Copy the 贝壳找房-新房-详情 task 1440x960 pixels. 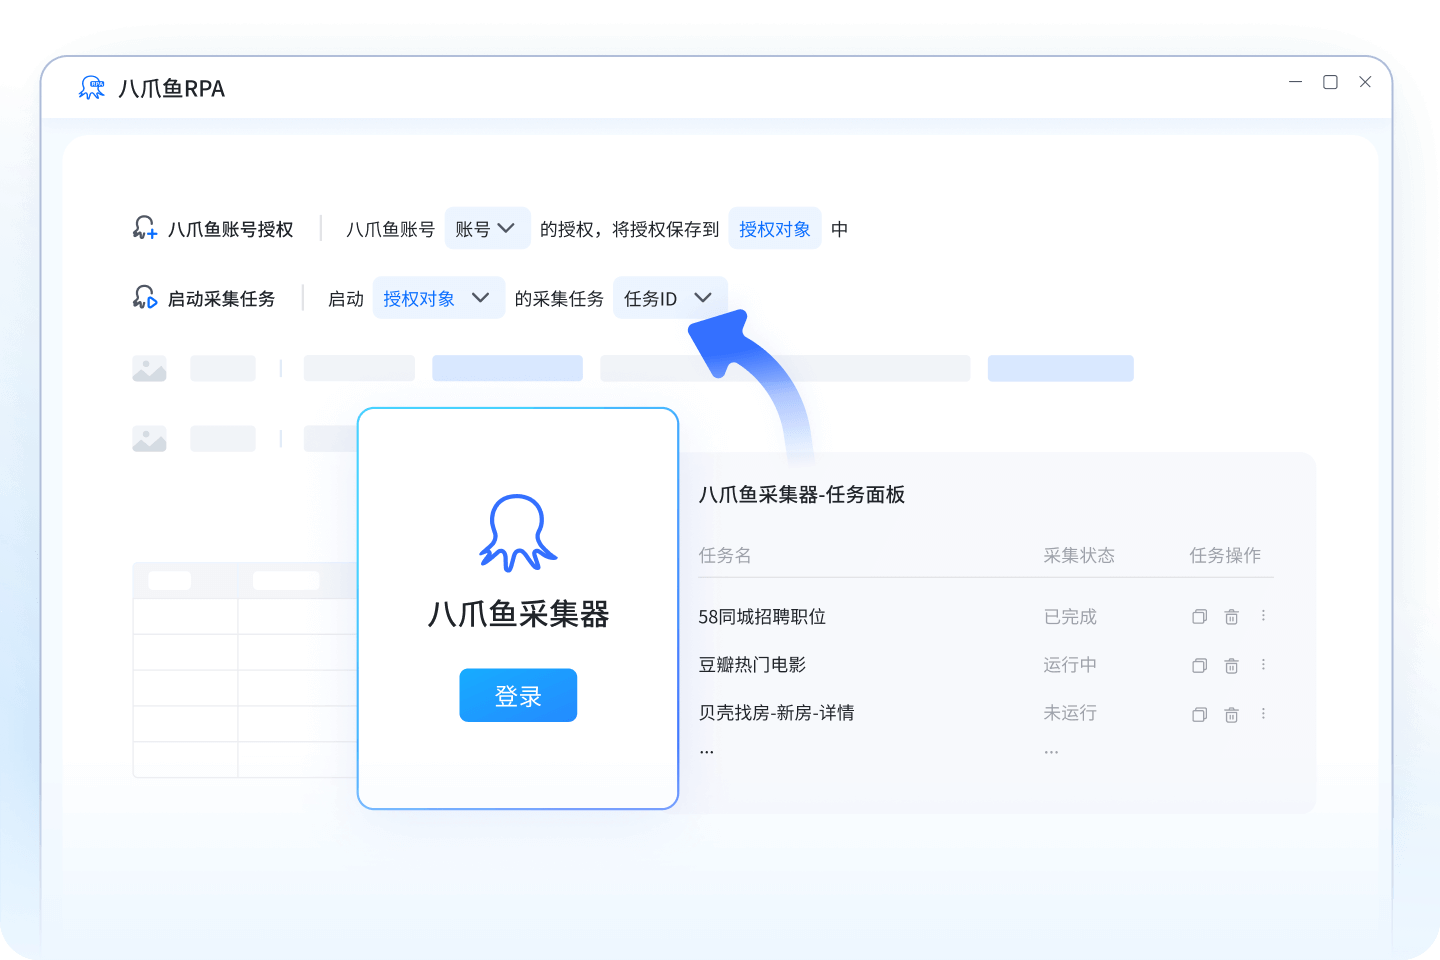coord(1199,714)
